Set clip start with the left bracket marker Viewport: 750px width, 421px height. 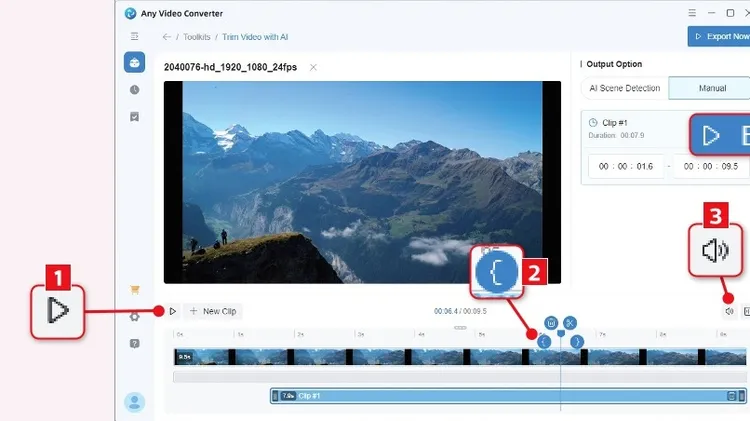point(544,341)
